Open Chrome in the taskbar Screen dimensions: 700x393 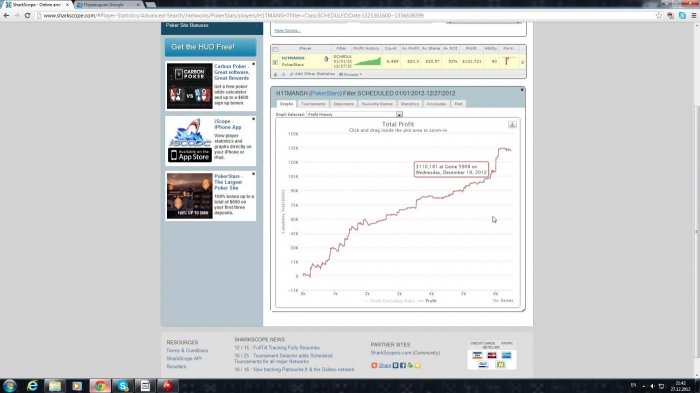click(x=100, y=385)
